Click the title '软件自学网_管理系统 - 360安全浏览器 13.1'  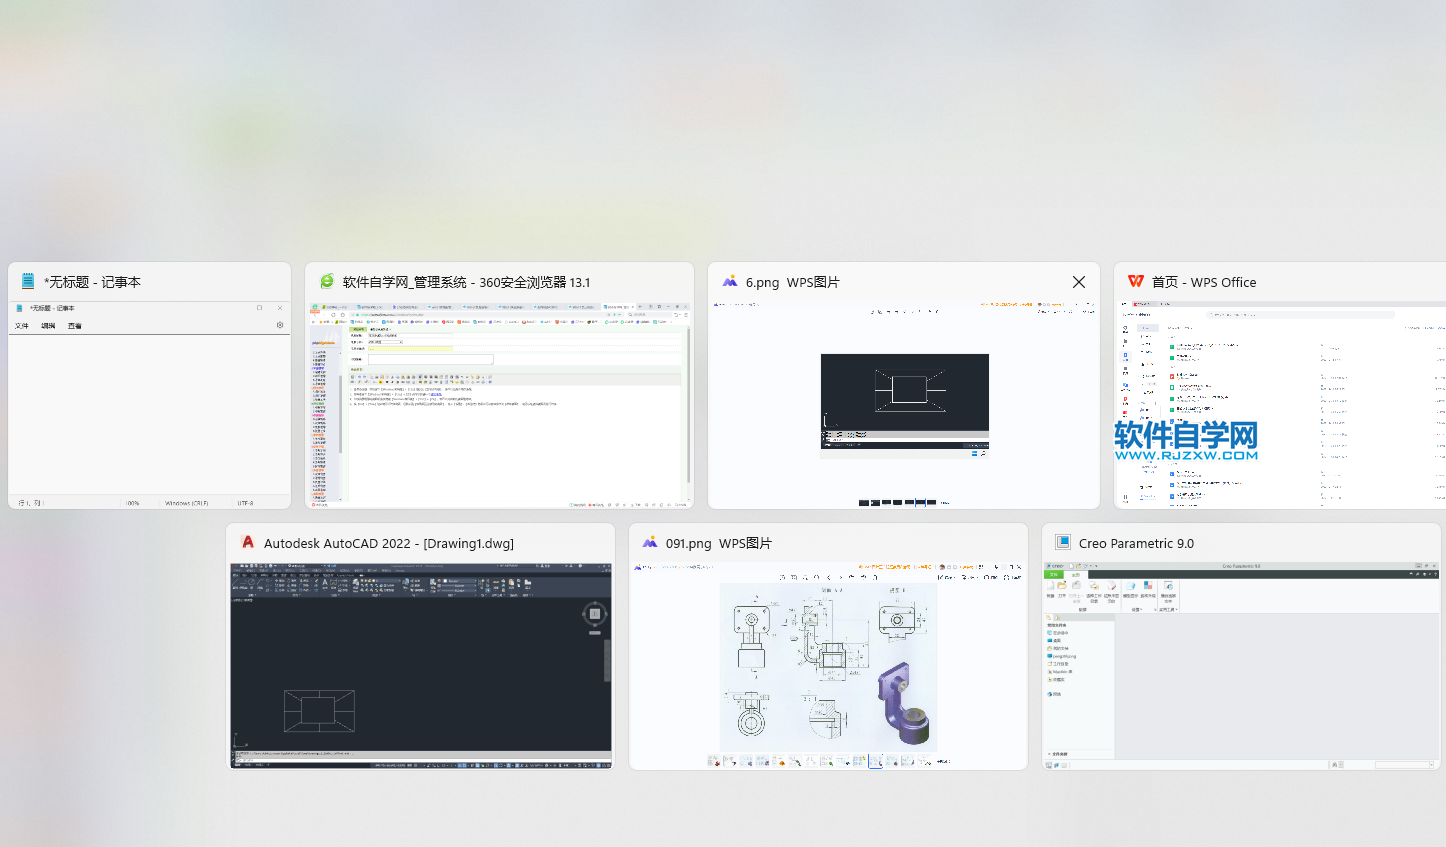pyautogui.click(x=466, y=282)
